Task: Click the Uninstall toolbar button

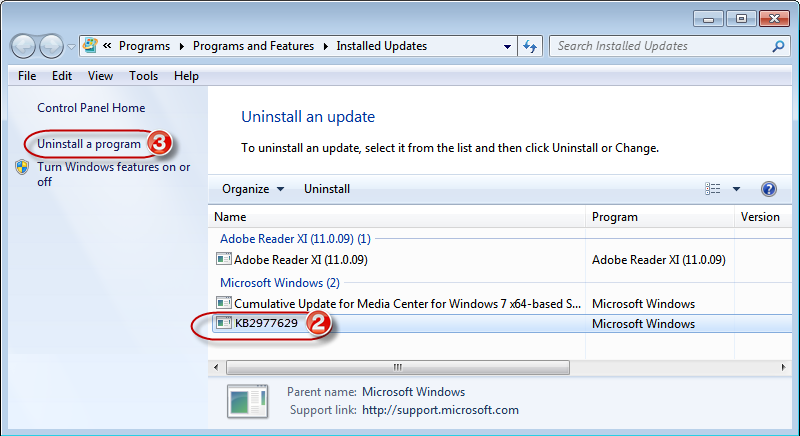Action: coord(327,189)
